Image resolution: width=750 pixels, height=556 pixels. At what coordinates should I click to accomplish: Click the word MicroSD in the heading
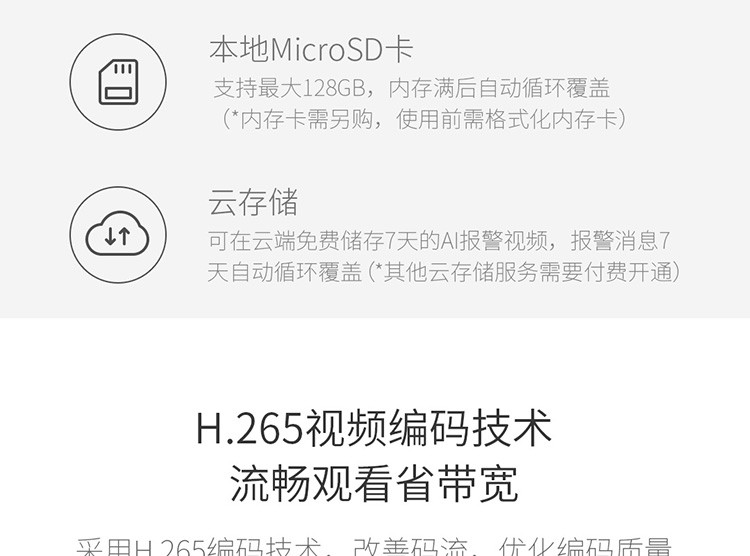(x=327, y=50)
